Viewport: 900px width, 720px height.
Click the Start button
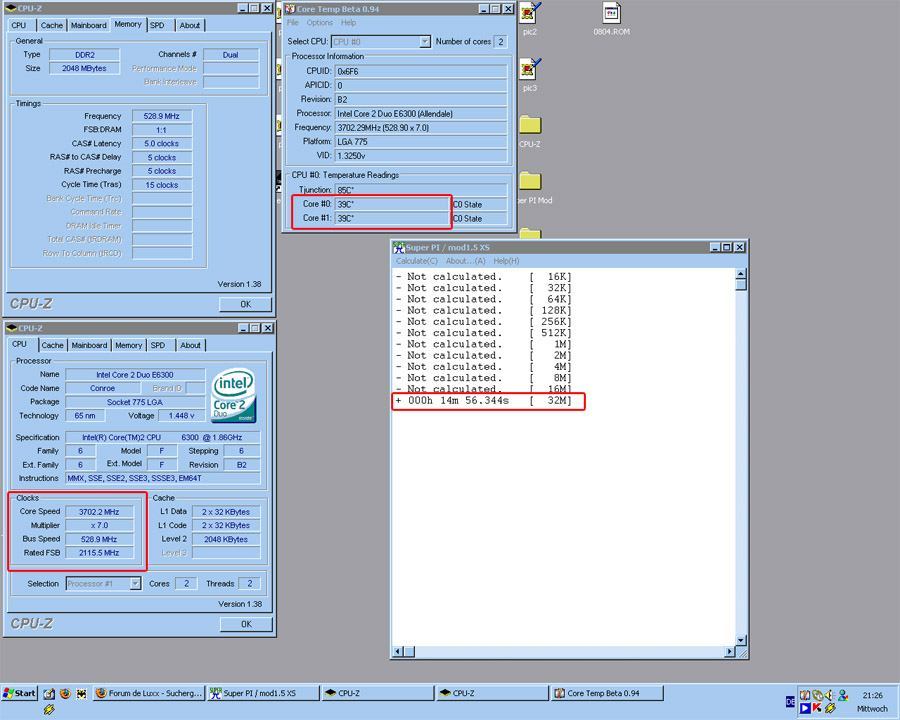click(x=20, y=693)
